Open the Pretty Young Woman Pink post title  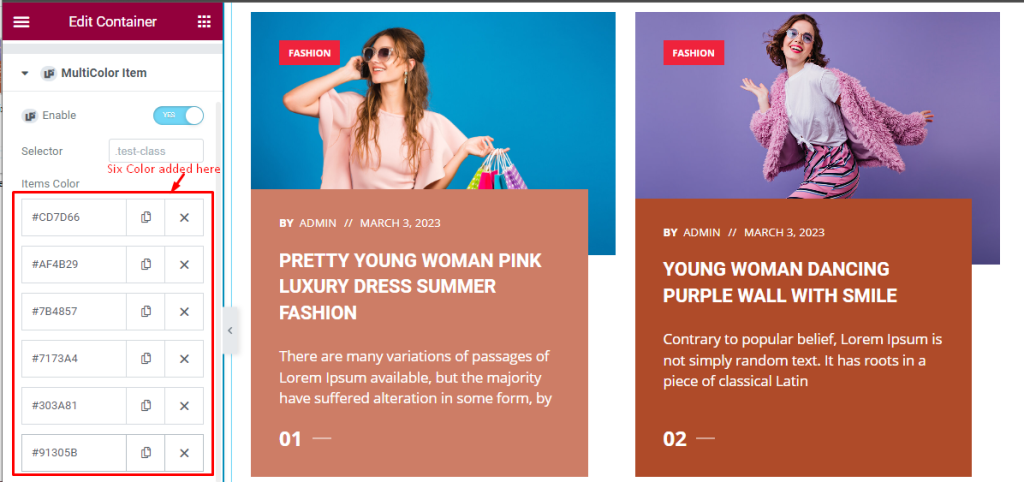410,286
